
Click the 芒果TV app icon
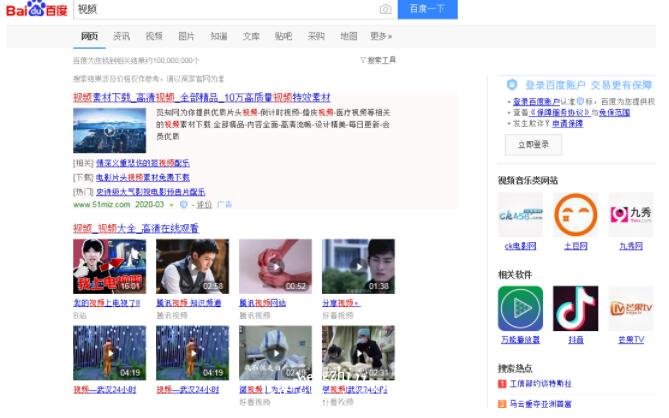coord(630,309)
